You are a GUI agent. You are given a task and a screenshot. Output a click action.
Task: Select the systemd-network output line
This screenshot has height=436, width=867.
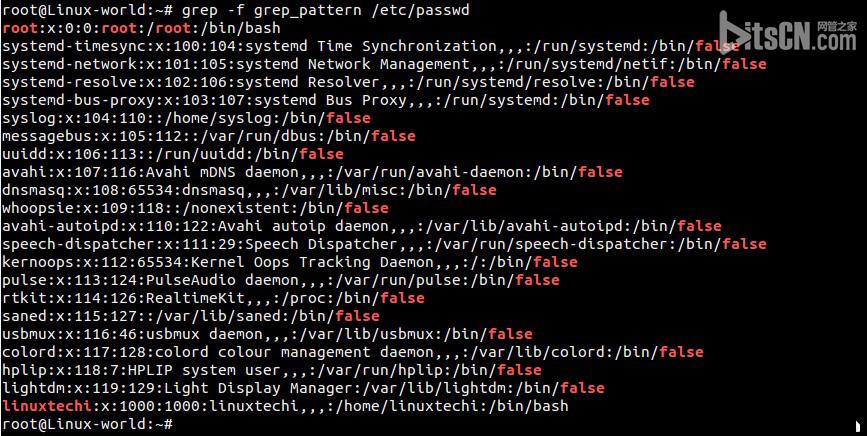click(384, 64)
